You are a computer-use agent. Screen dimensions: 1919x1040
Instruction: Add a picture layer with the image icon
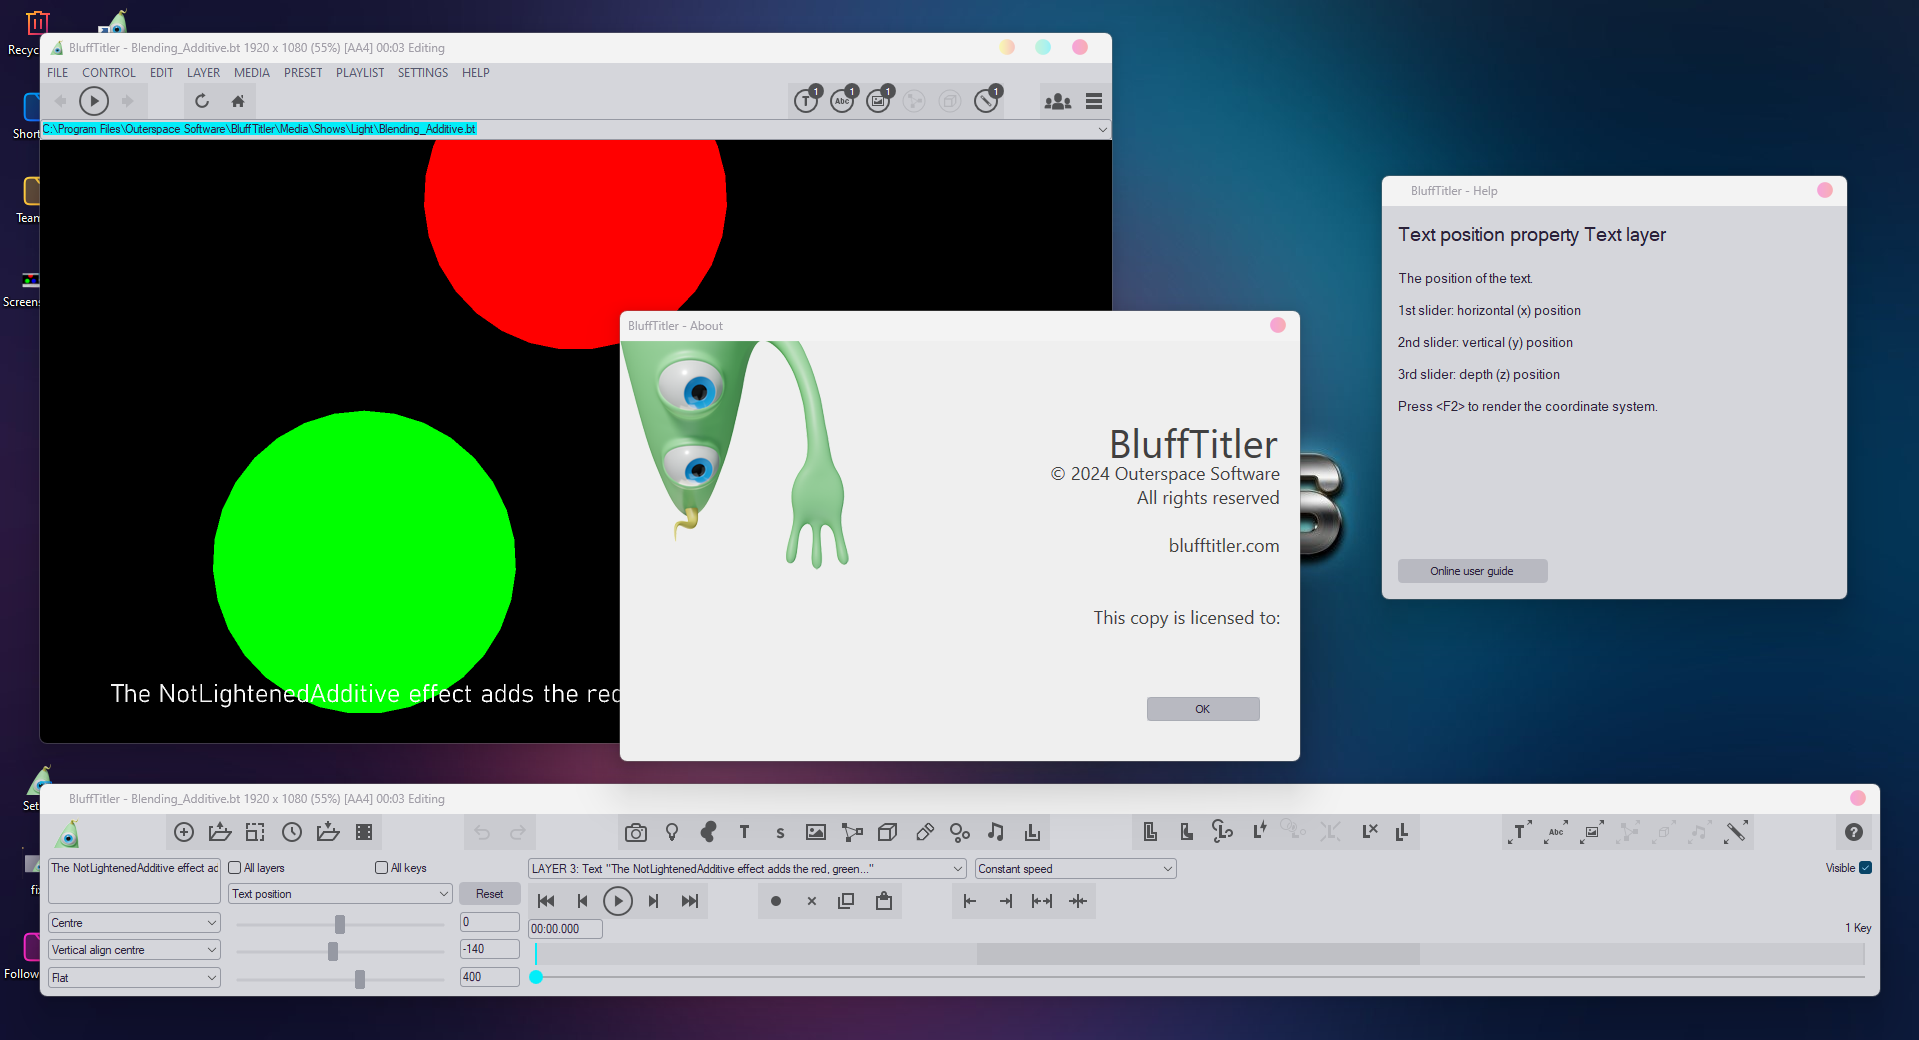coord(816,832)
